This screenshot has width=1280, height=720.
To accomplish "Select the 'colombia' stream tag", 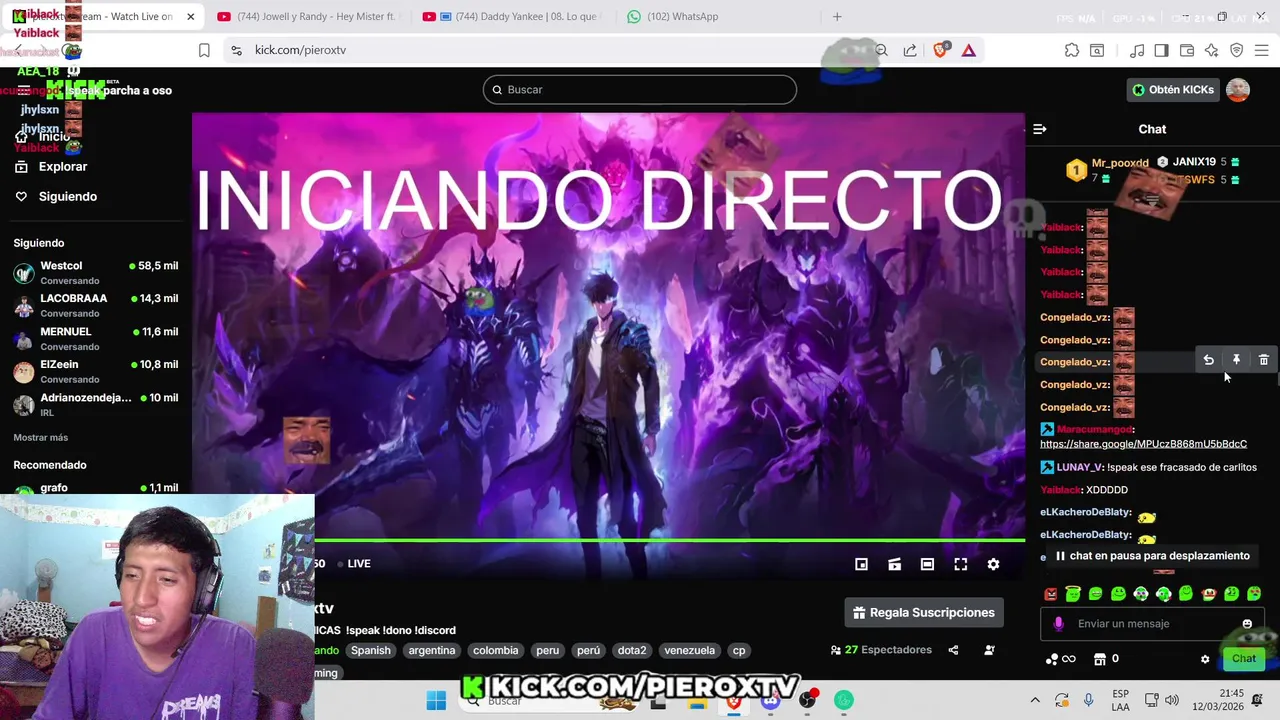I will 496,650.
